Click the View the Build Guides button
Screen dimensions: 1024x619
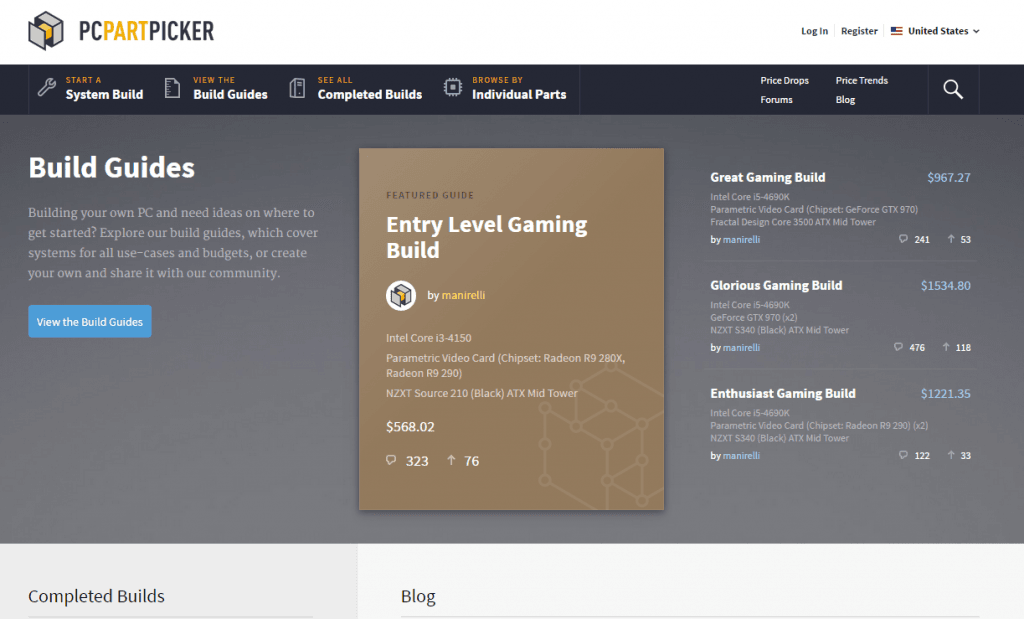coord(89,321)
